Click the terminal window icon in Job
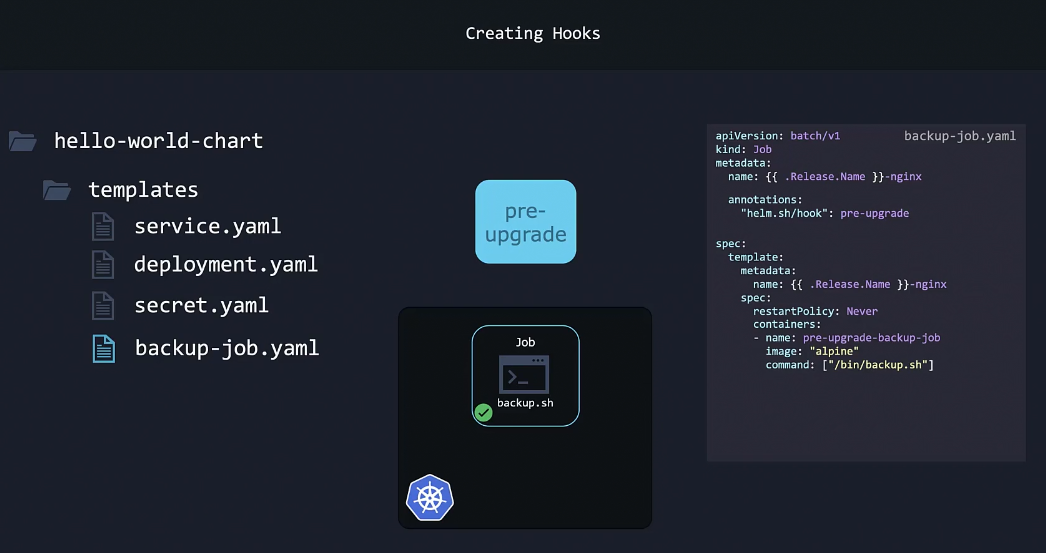1046x553 pixels. [x=524, y=375]
